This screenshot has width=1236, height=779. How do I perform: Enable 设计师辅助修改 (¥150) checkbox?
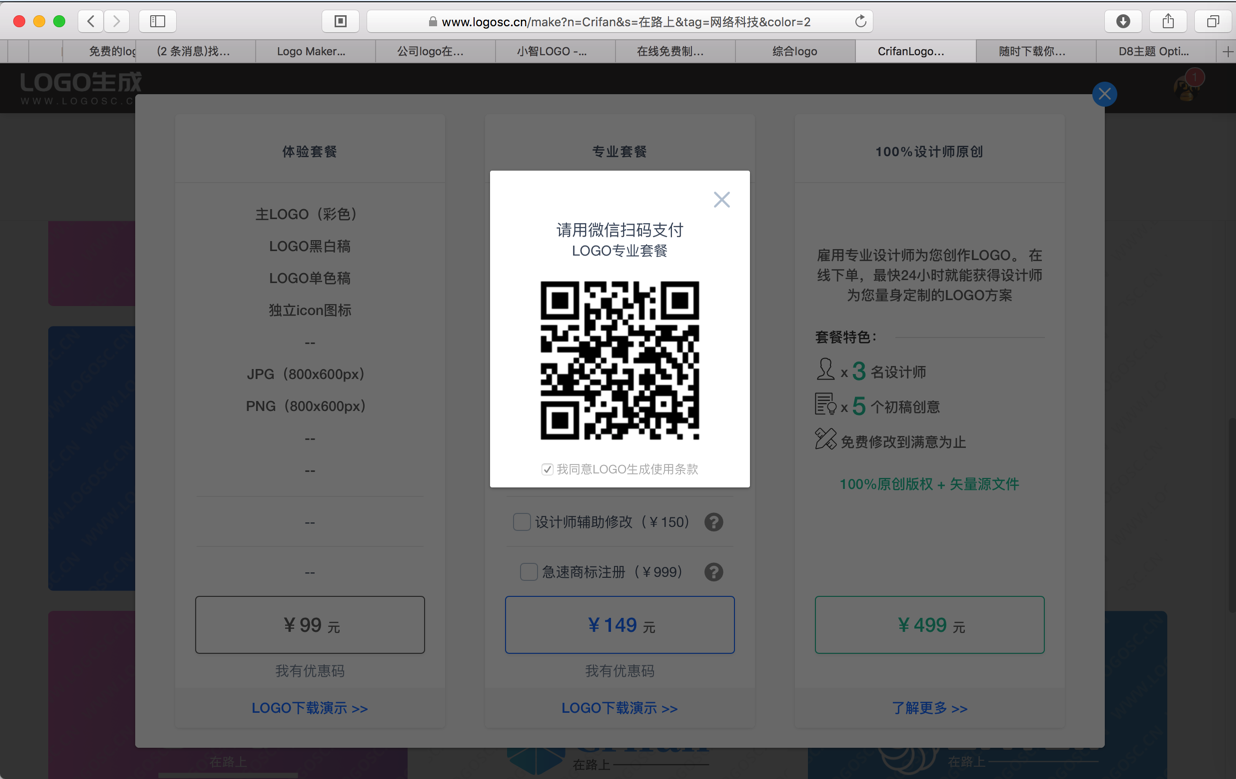coord(521,522)
